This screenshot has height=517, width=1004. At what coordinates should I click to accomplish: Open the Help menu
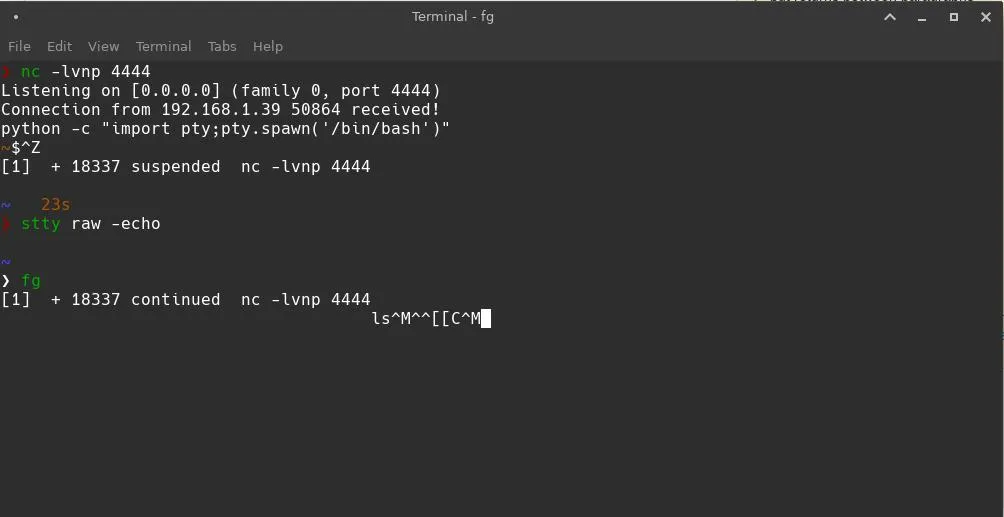pyautogui.click(x=267, y=46)
